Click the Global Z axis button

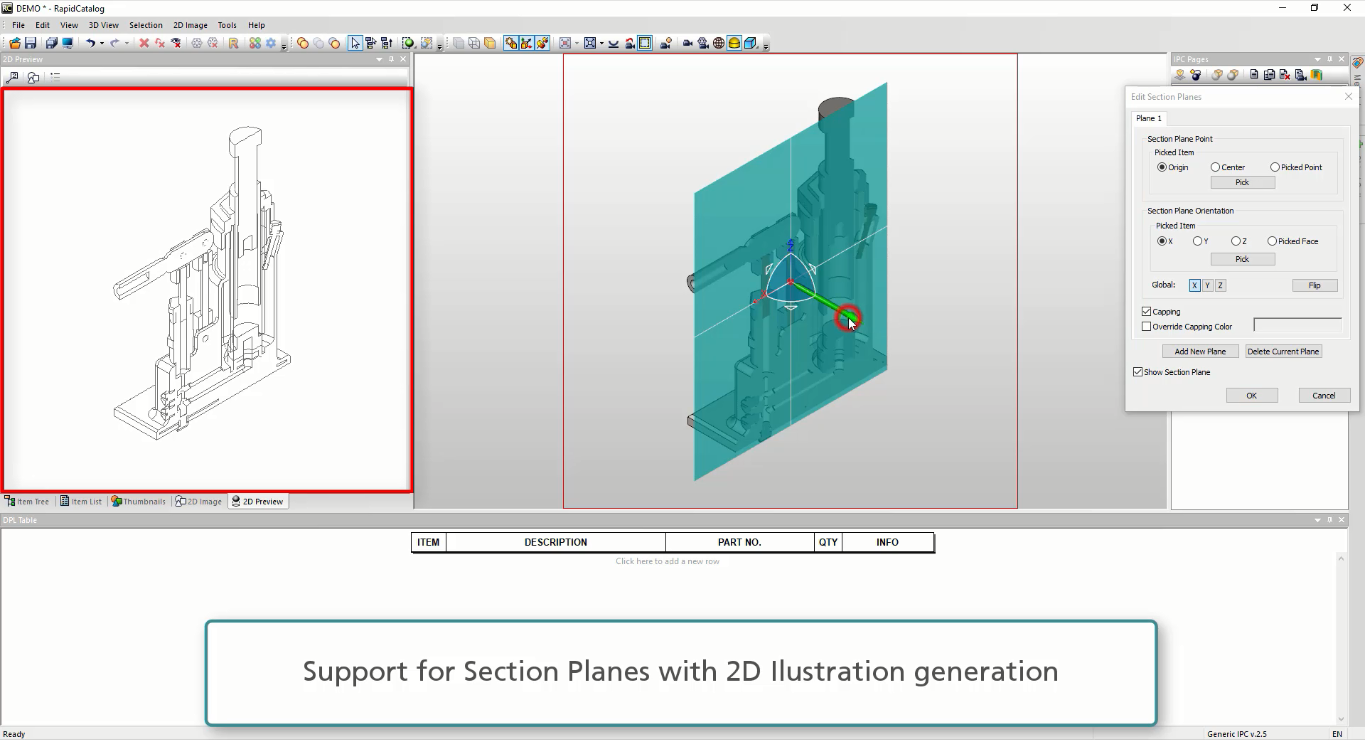(x=1221, y=285)
